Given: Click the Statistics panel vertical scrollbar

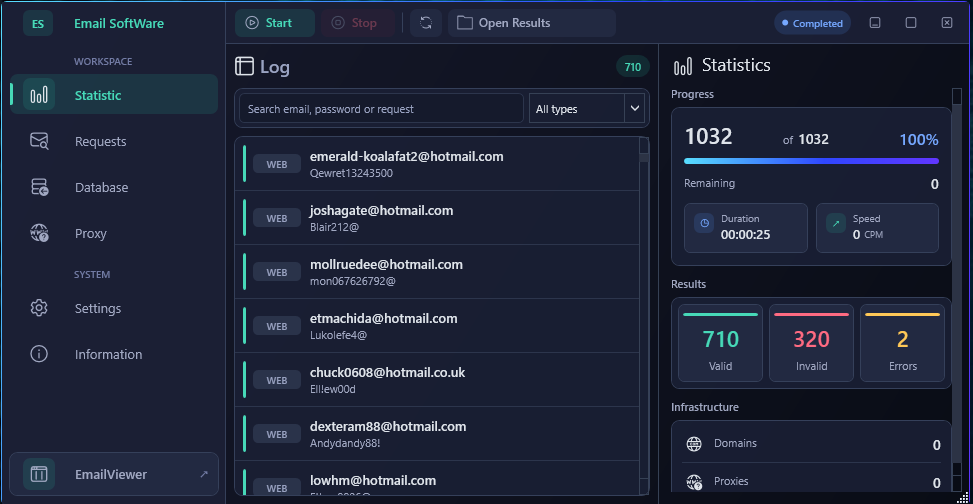Looking at the screenshot, I should coord(956,290).
